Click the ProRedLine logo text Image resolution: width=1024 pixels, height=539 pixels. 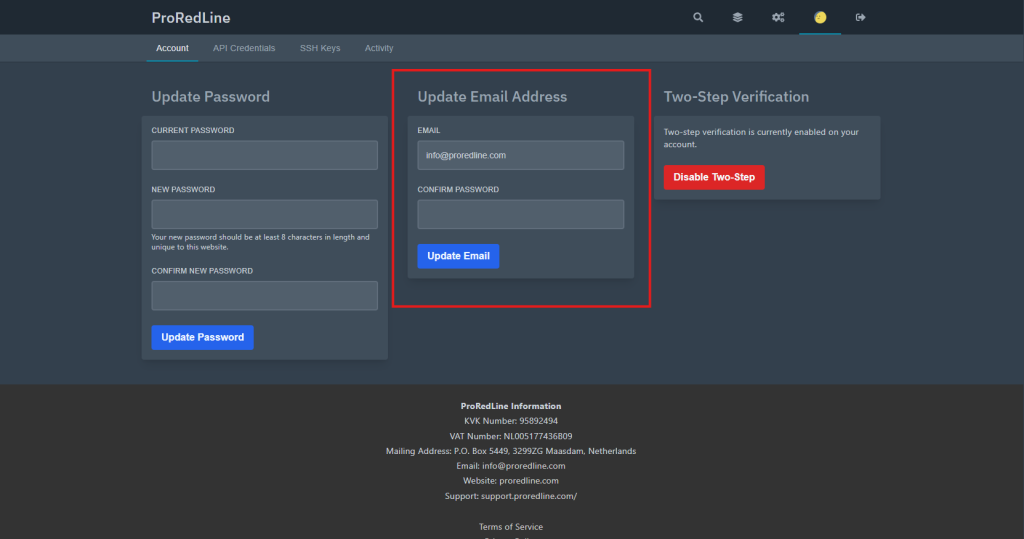pos(191,18)
